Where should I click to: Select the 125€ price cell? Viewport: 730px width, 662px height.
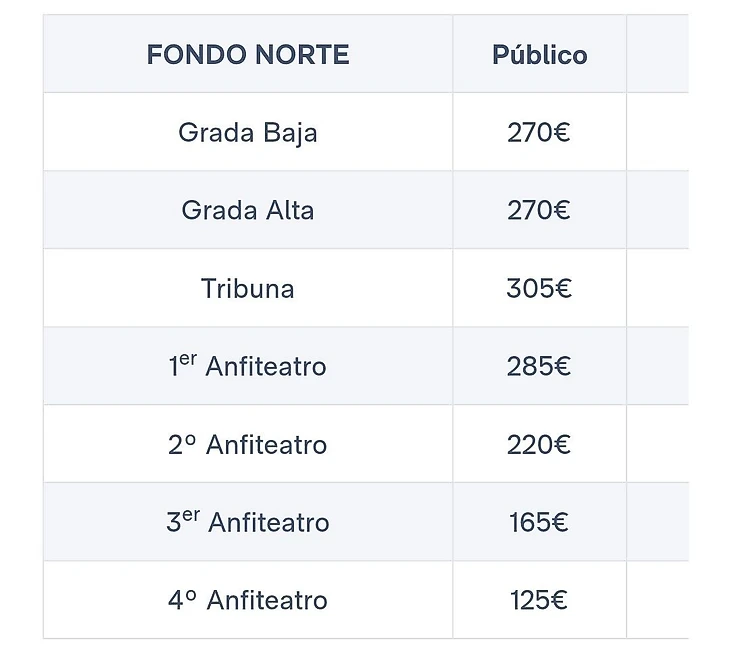point(539,600)
